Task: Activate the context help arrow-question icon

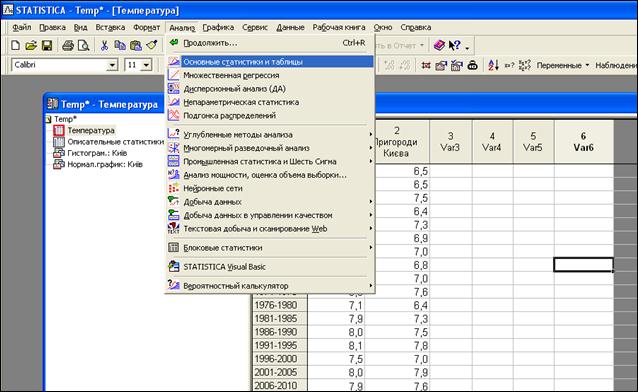Action: click(x=454, y=45)
